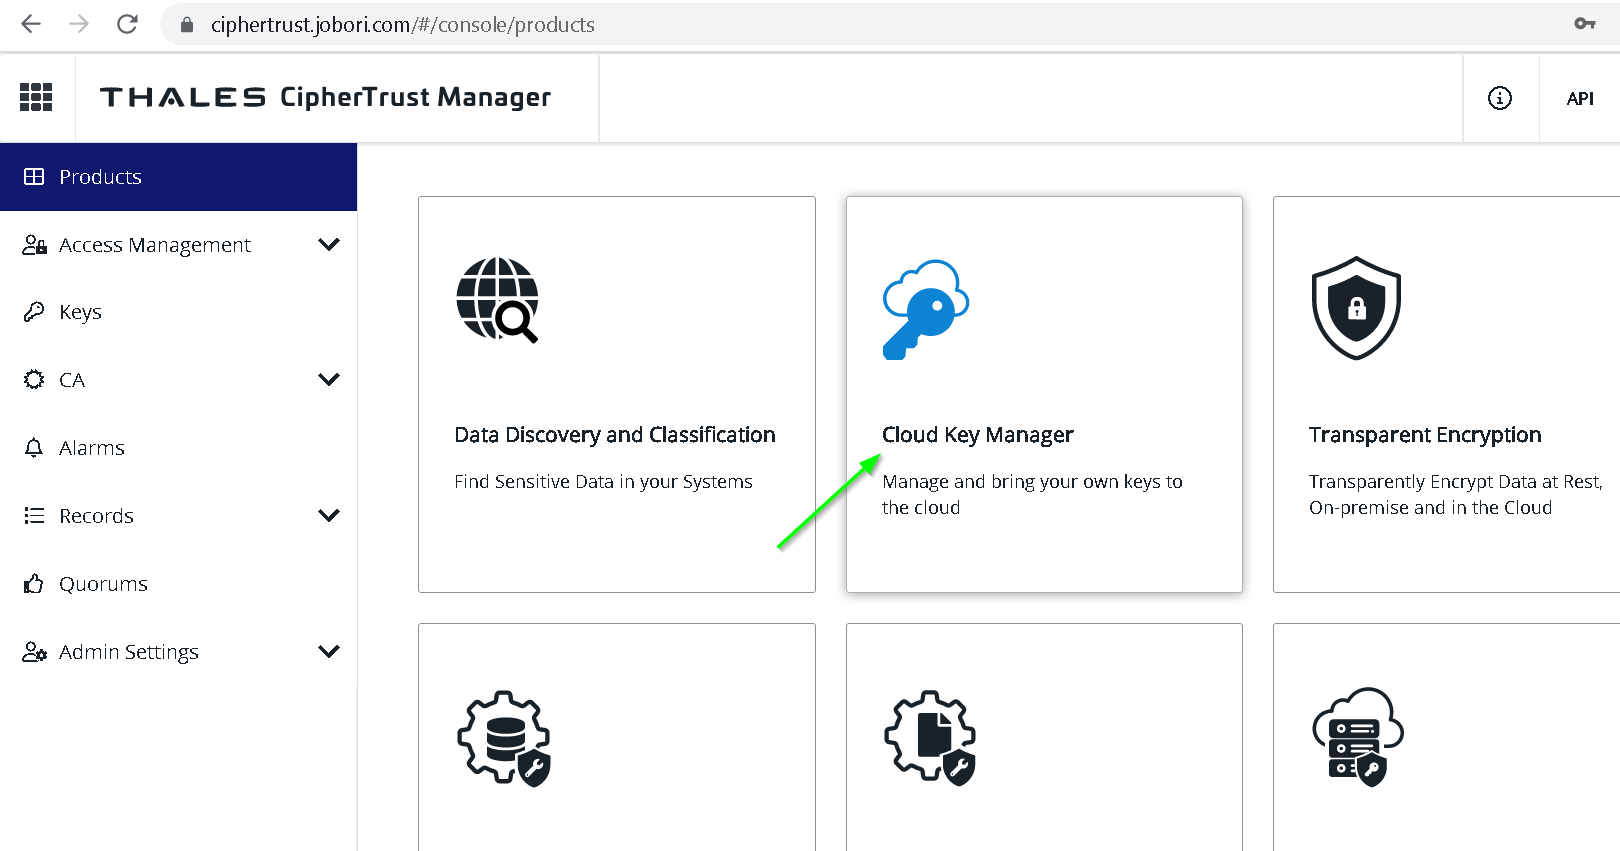Open the API link in header
Image resolution: width=1620 pixels, height=851 pixels.
point(1580,98)
